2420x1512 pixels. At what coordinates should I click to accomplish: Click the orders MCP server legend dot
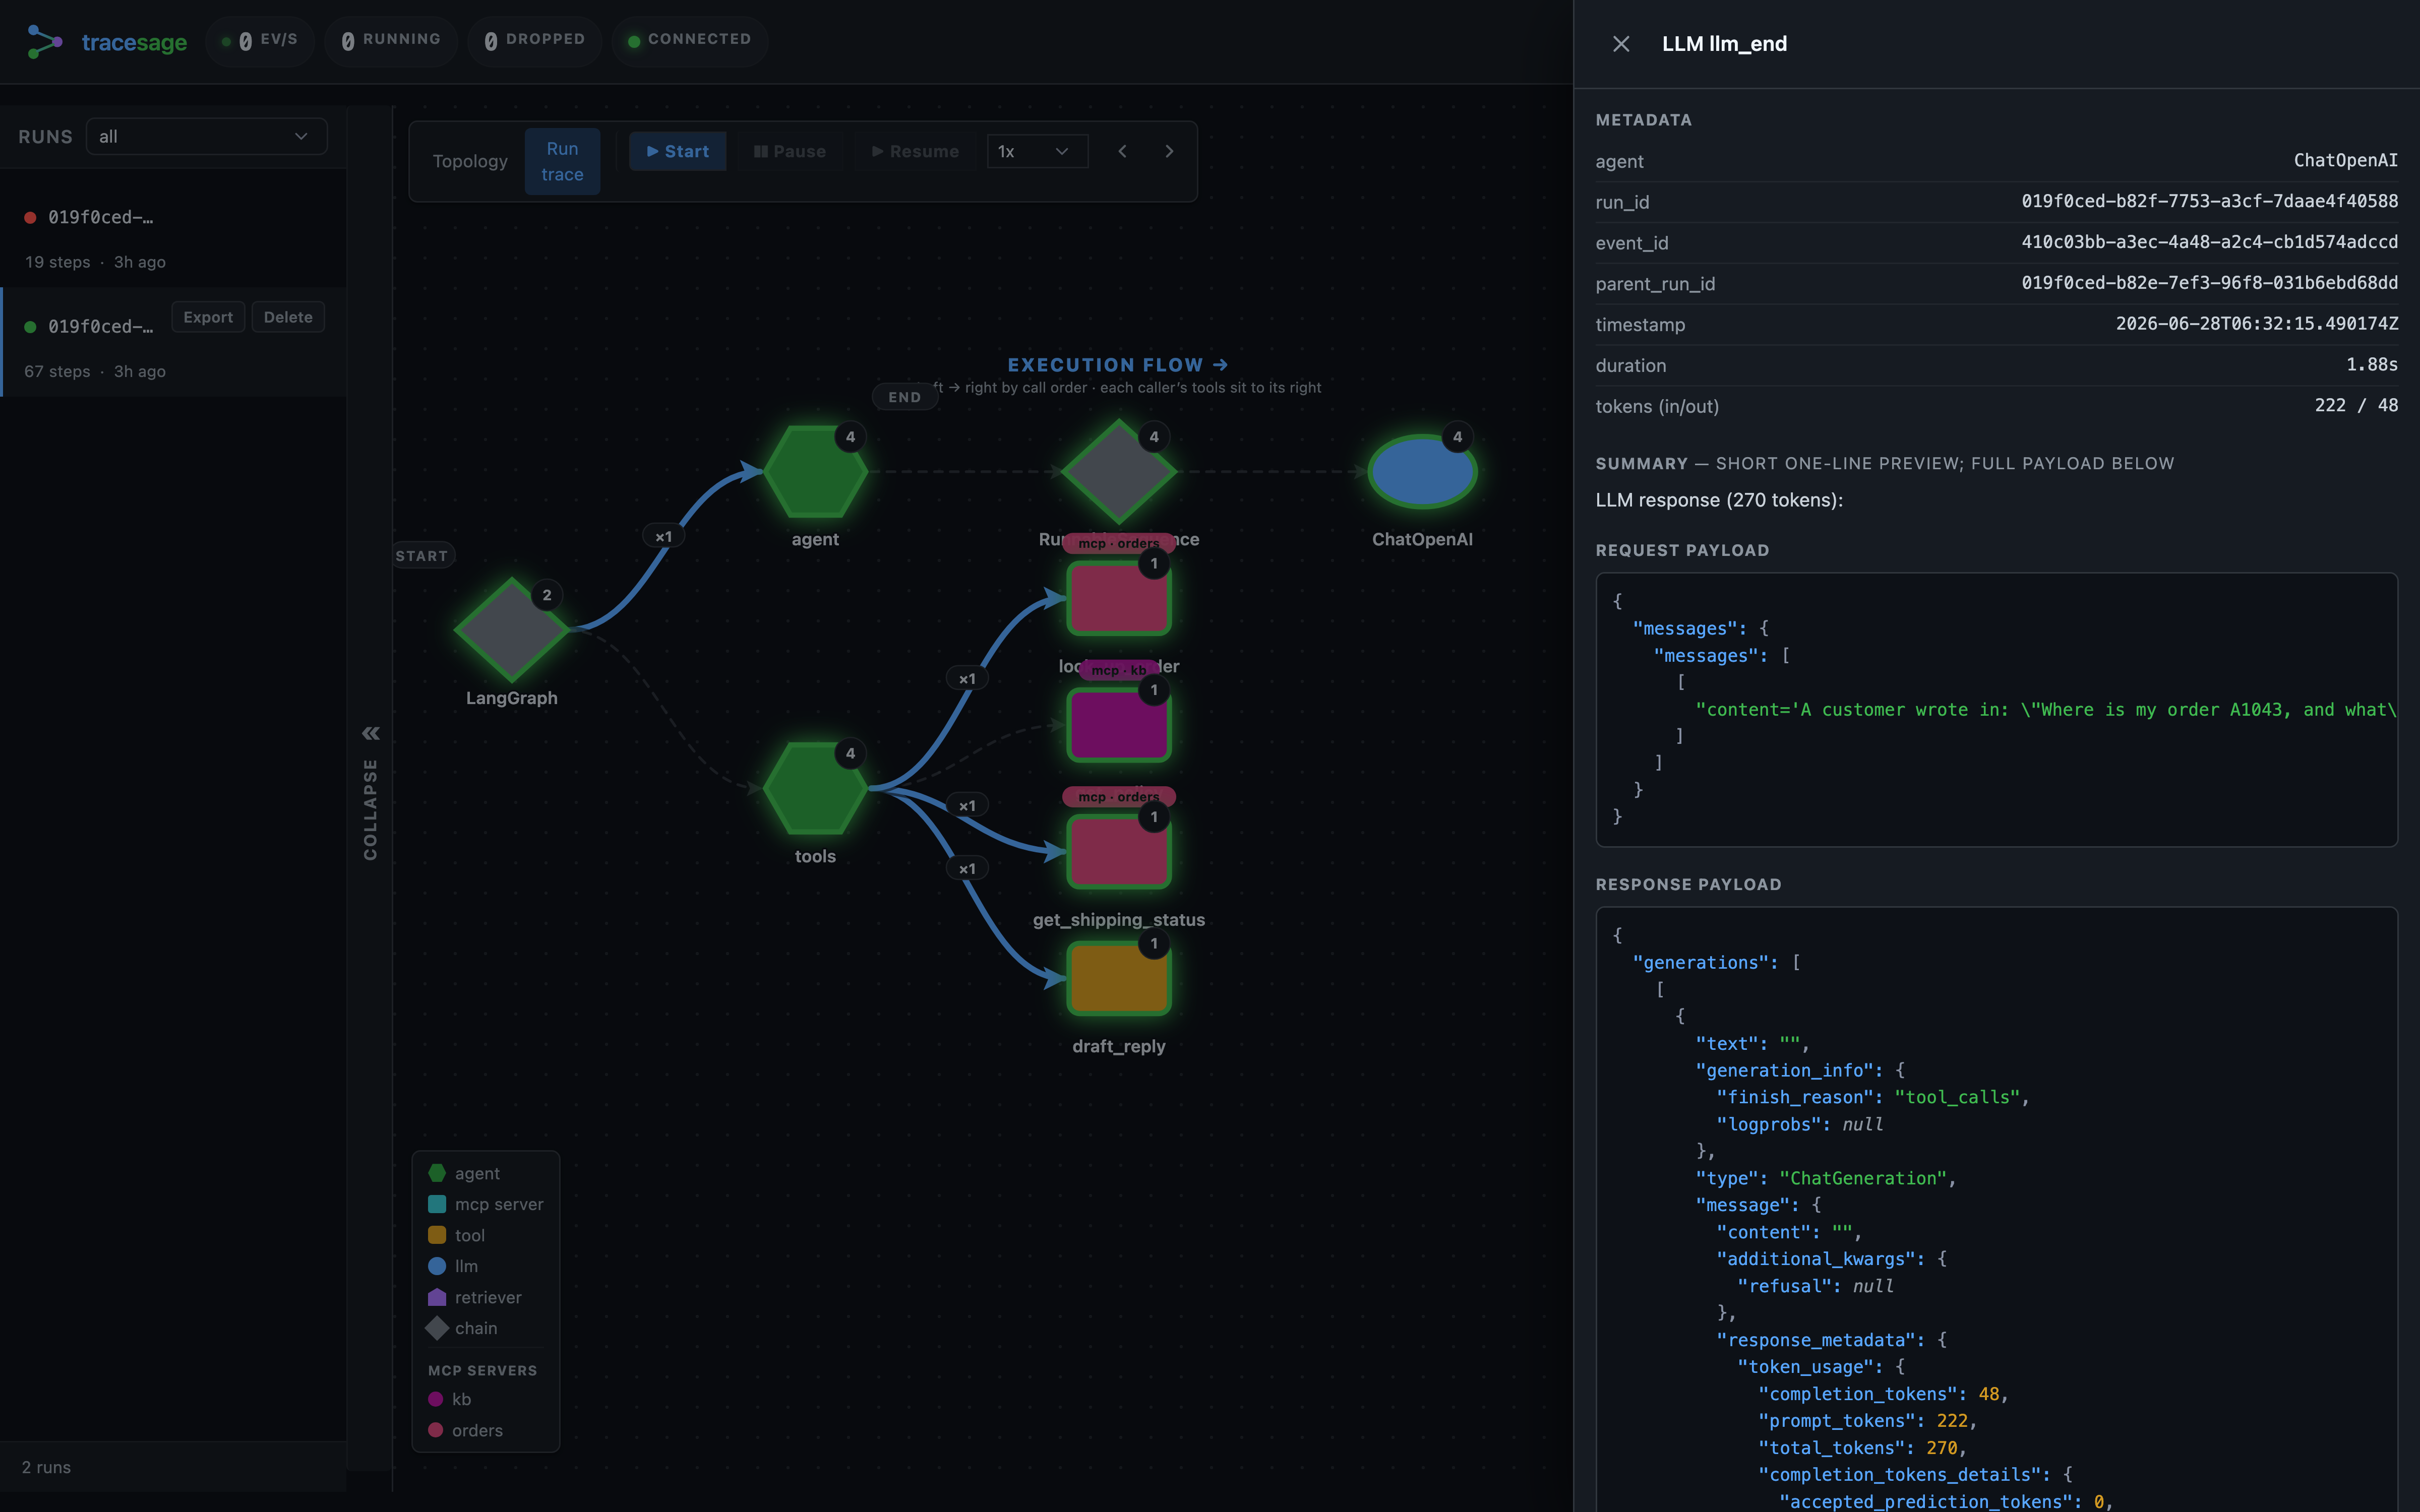[436, 1430]
